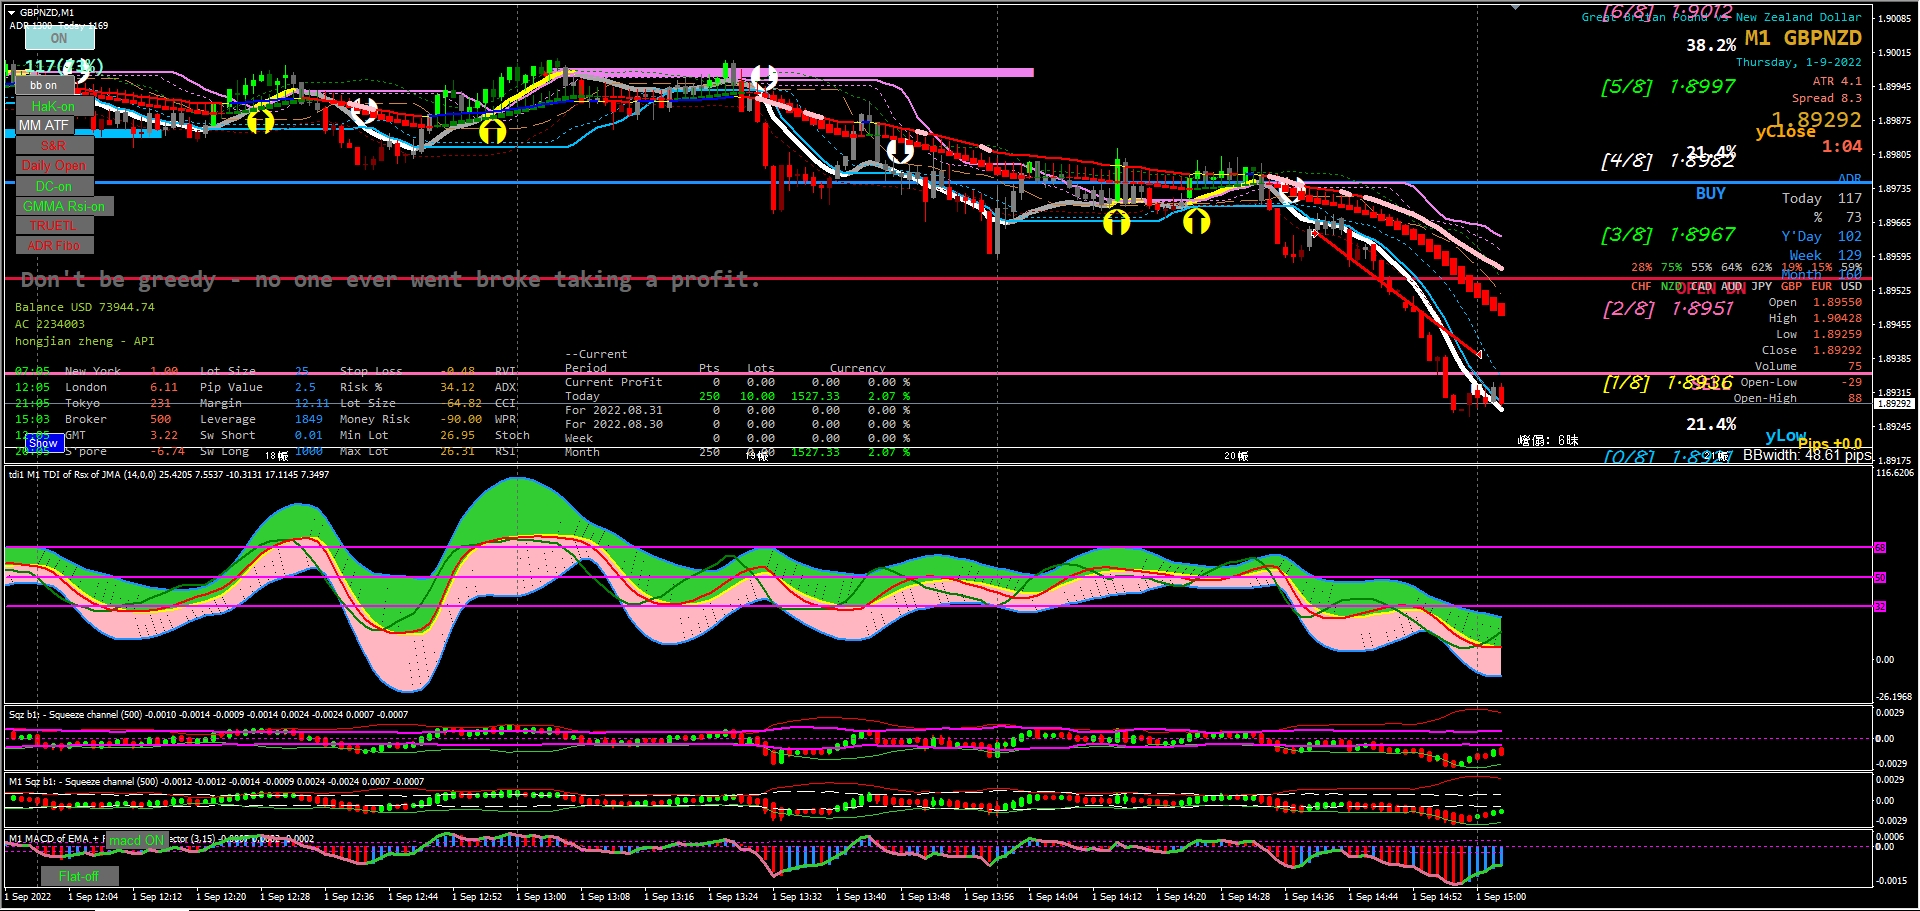Switch the Flat-off button
1920x911 pixels.
click(78, 876)
